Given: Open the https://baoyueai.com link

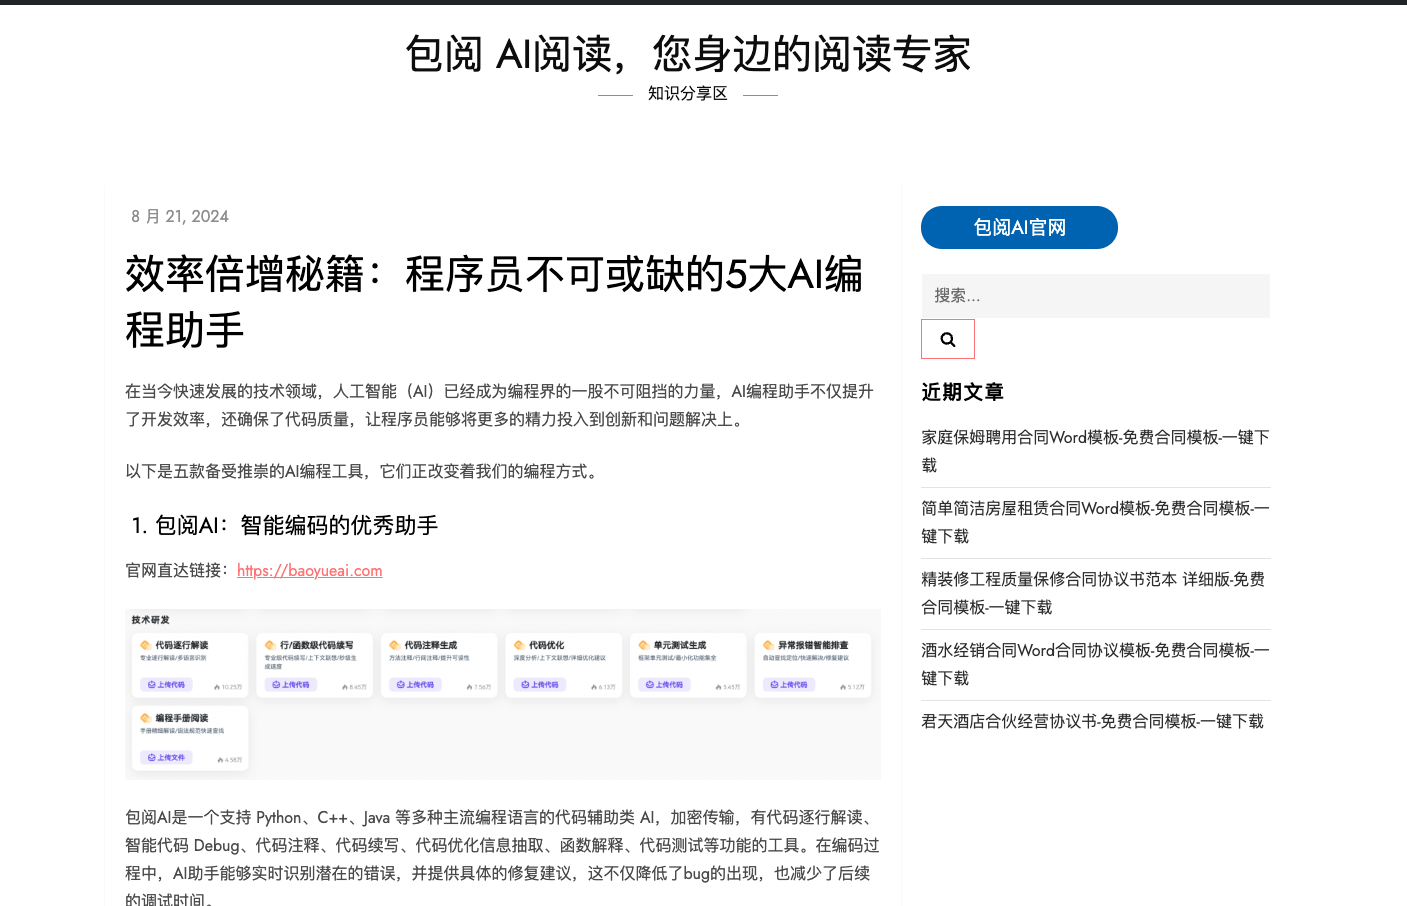Looking at the screenshot, I should 310,570.
